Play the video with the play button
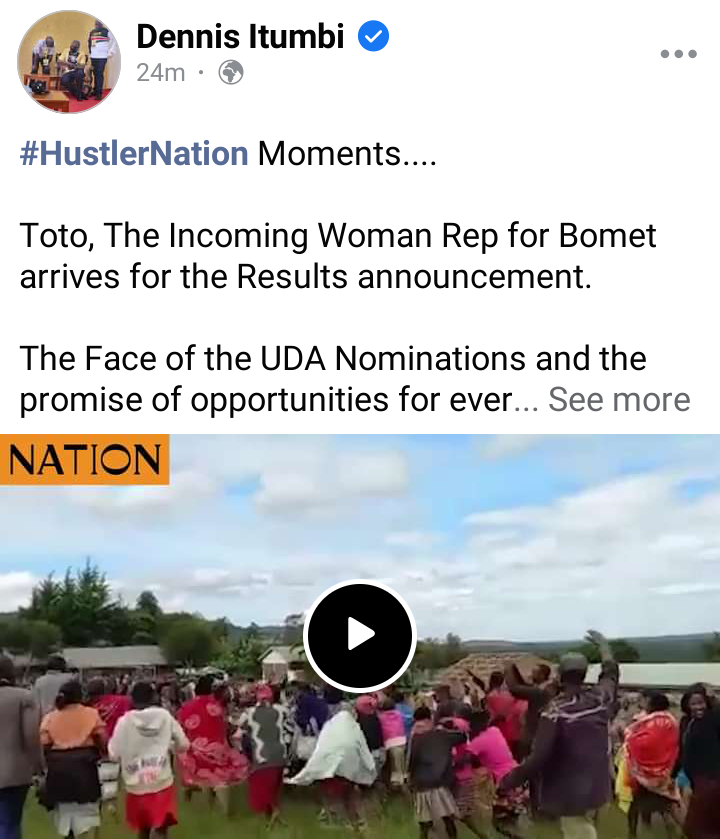 point(360,635)
